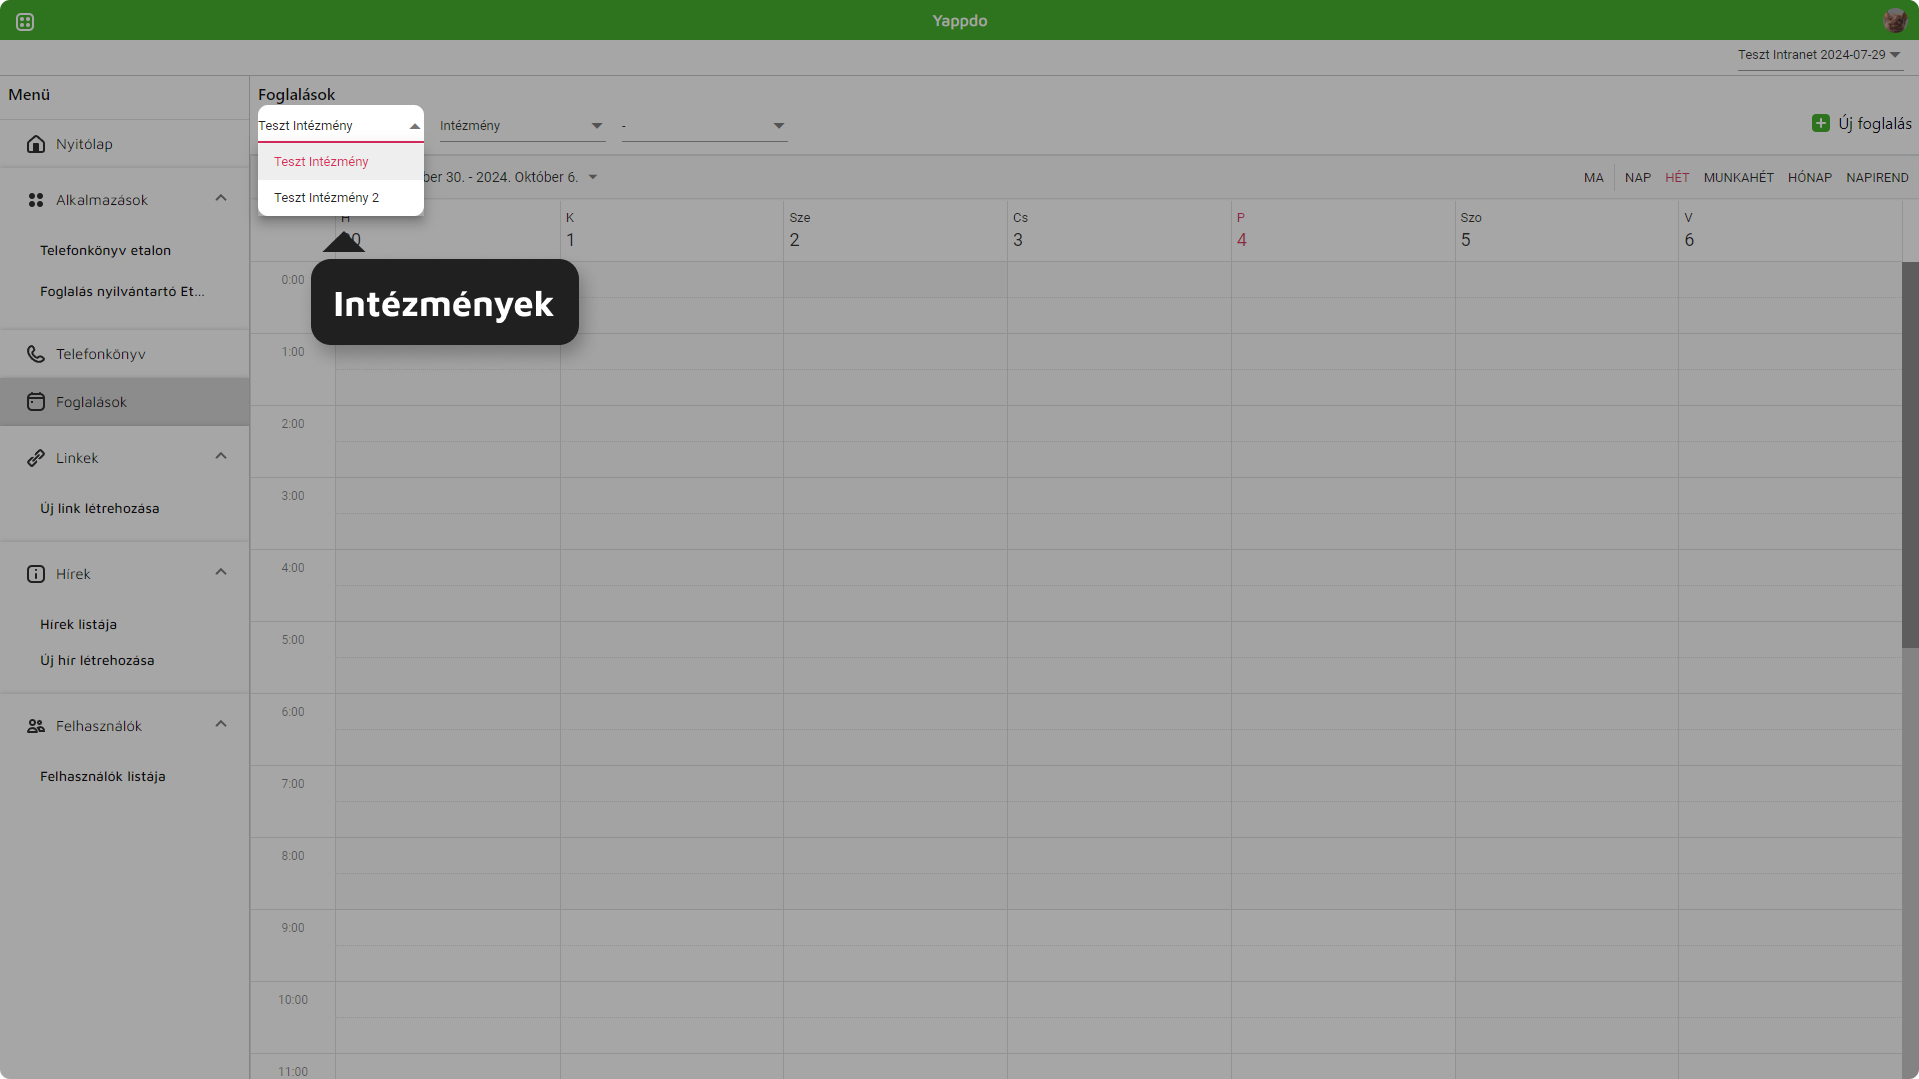Click the 5:00 slot on Friday
The image size is (1919, 1079).
tap(1343, 640)
